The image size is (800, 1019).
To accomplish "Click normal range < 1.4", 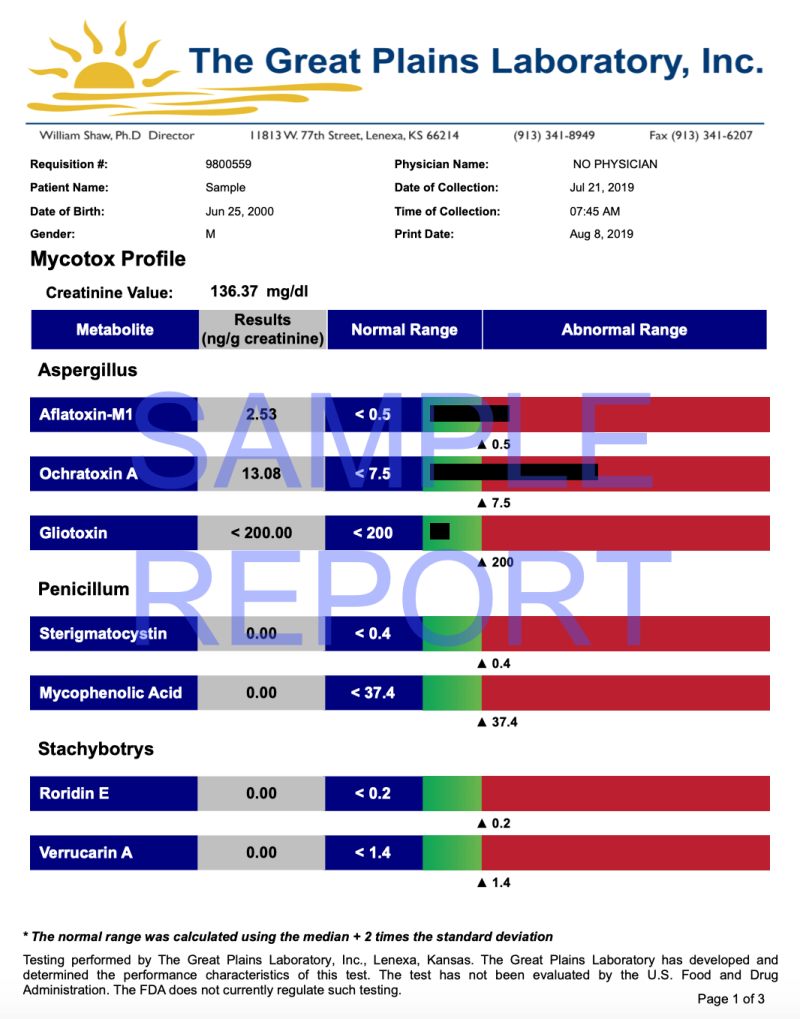I will tap(373, 853).
